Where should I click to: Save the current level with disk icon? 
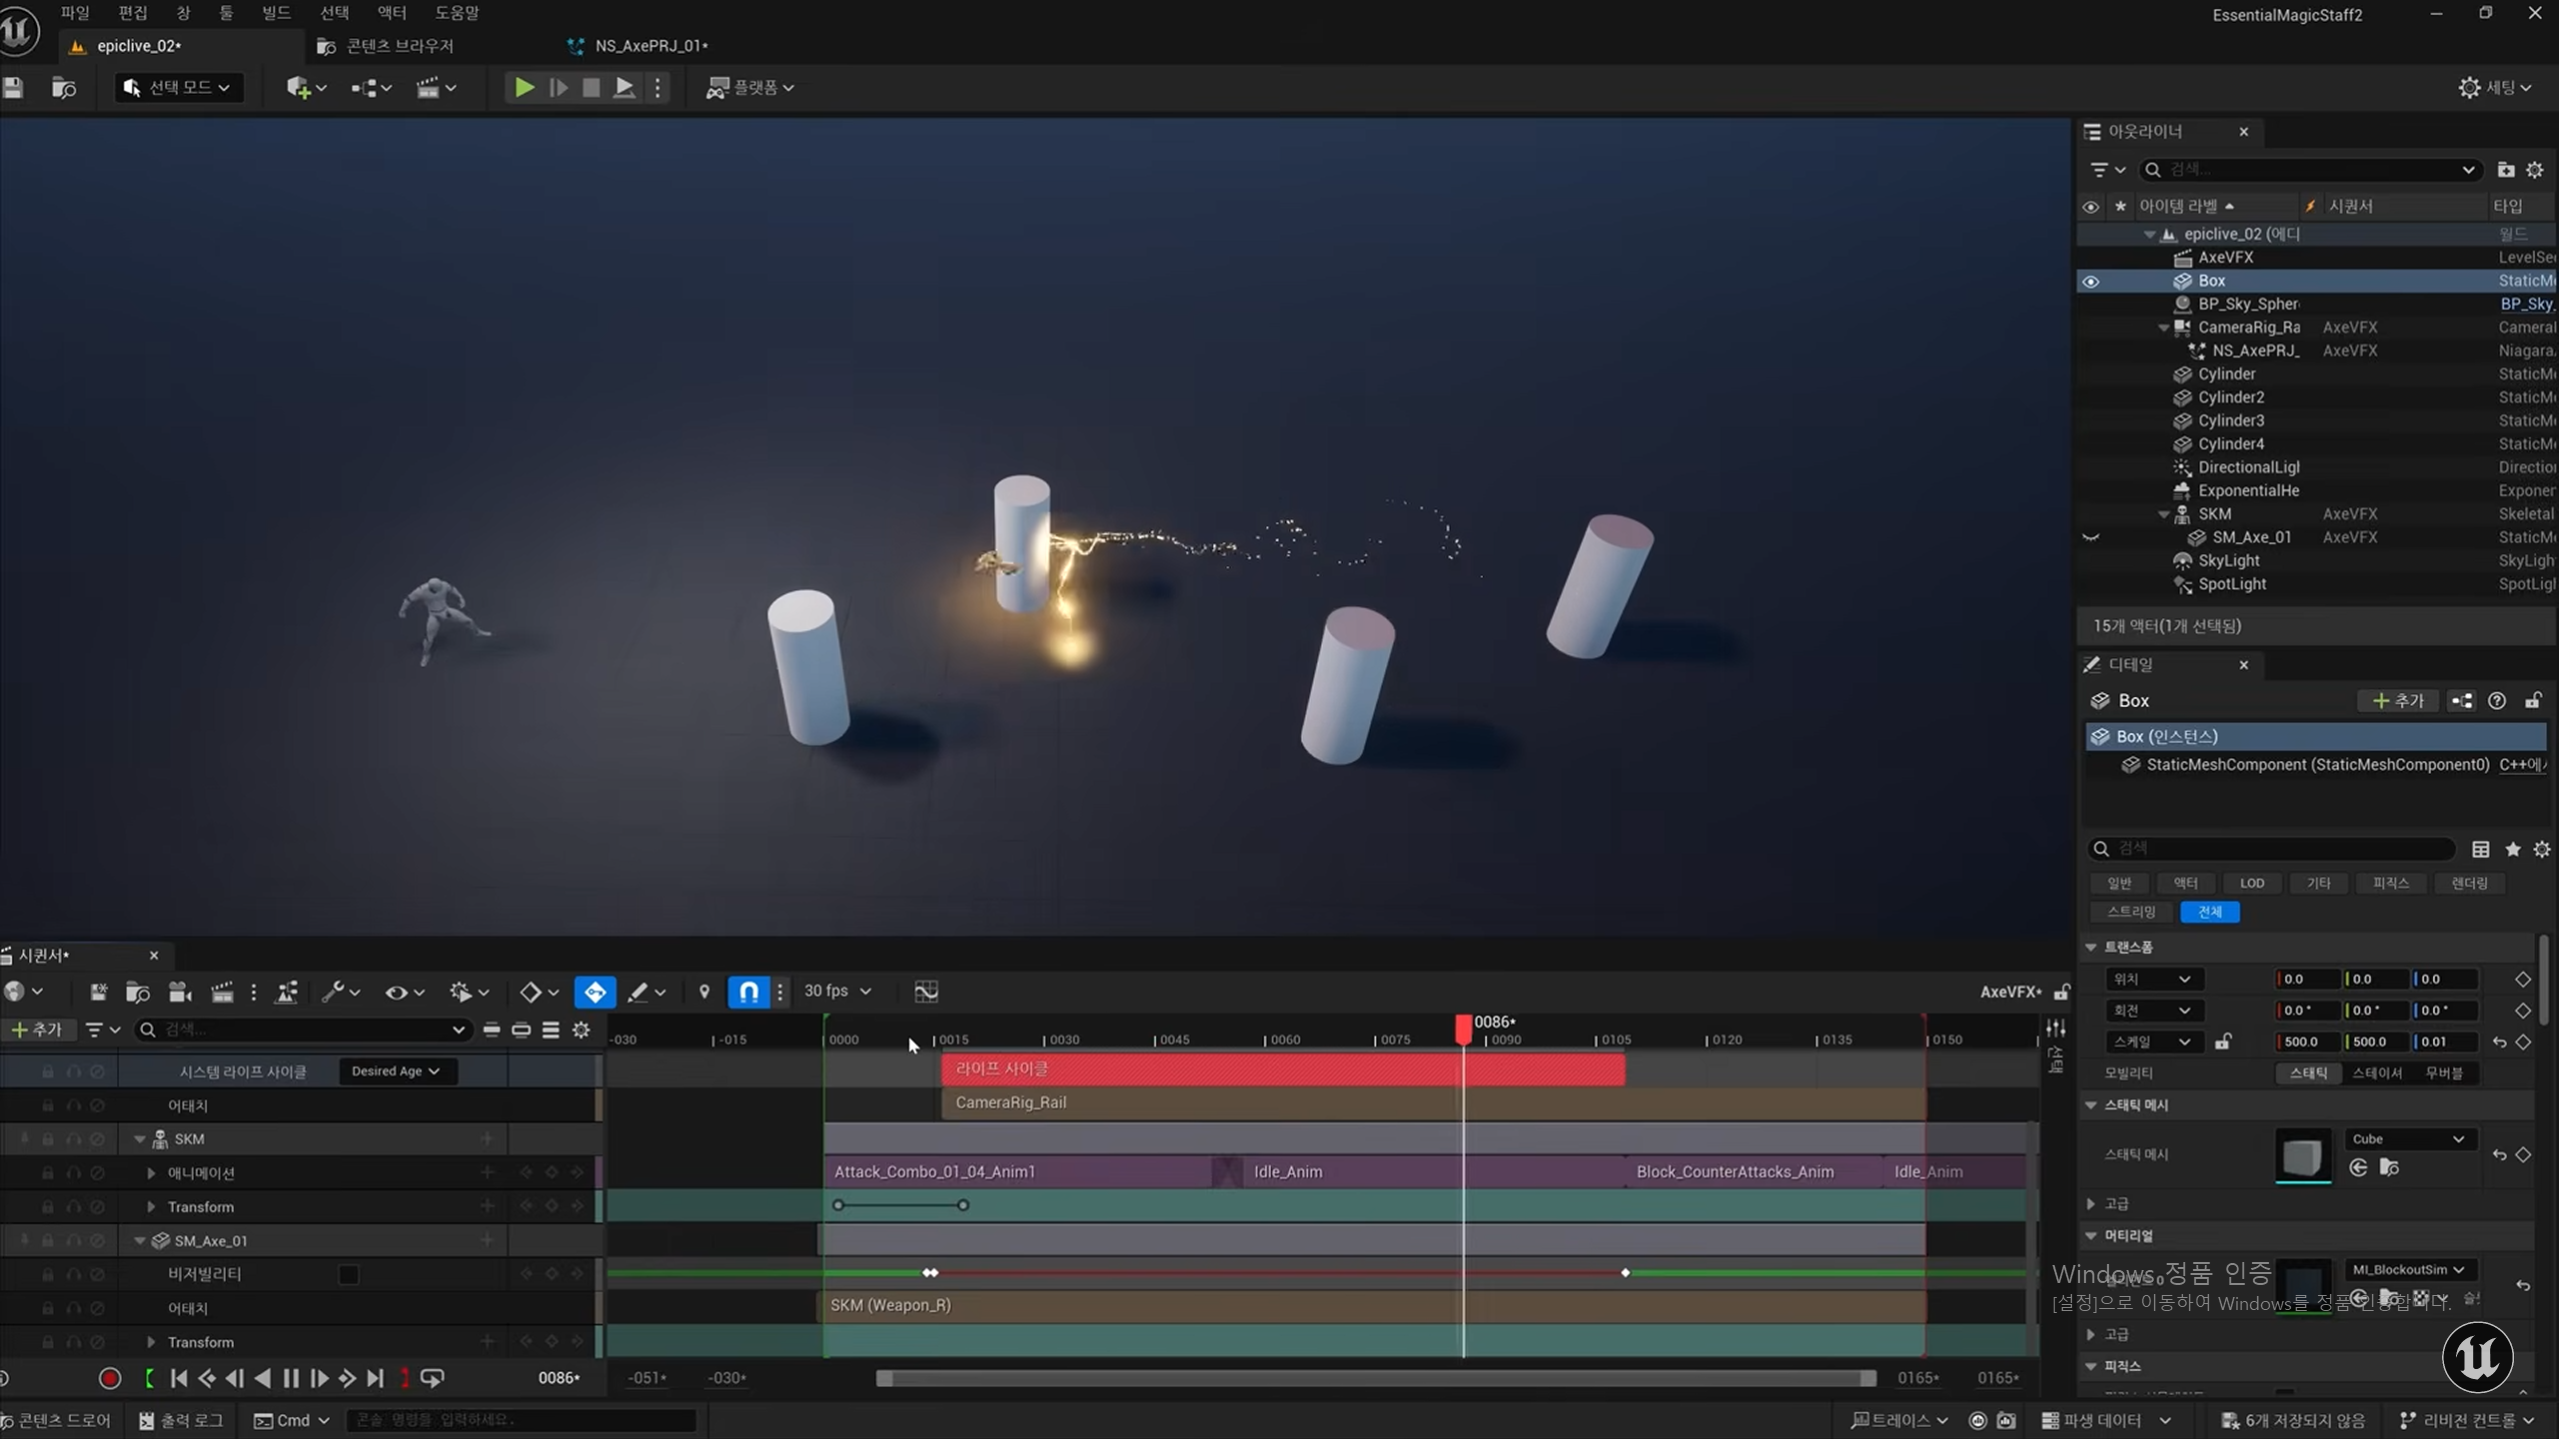click(13, 88)
